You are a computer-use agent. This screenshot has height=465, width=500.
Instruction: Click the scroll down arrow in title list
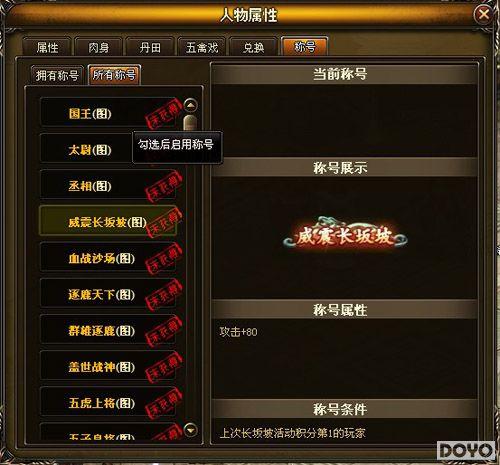[x=191, y=430]
